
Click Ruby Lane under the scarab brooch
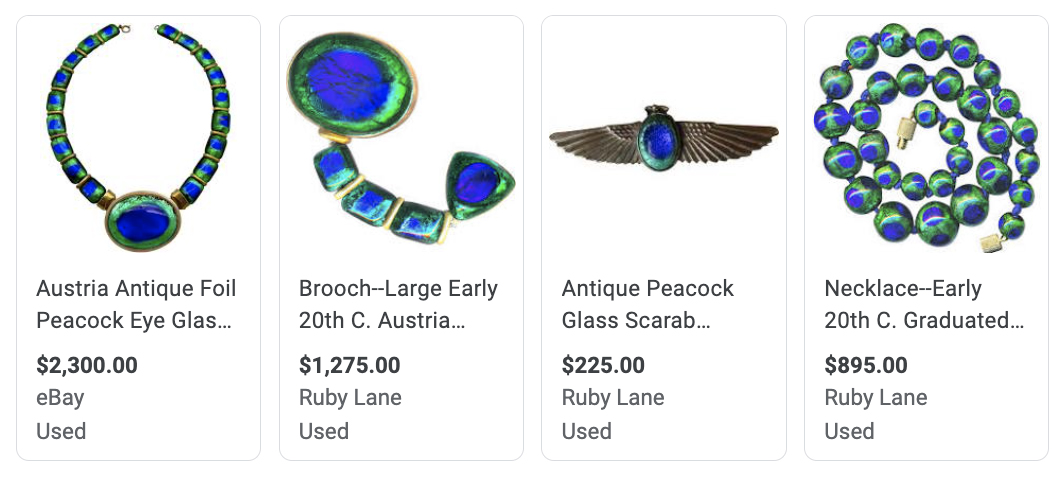point(613,397)
